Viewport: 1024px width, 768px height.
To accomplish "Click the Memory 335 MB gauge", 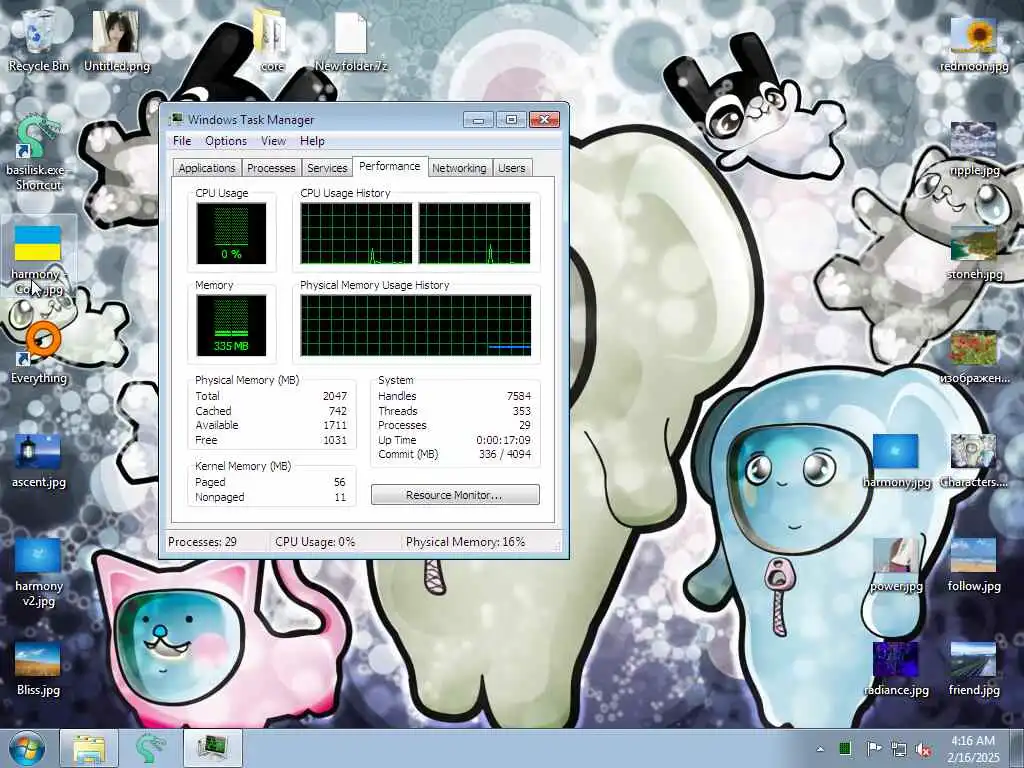I will [x=231, y=325].
